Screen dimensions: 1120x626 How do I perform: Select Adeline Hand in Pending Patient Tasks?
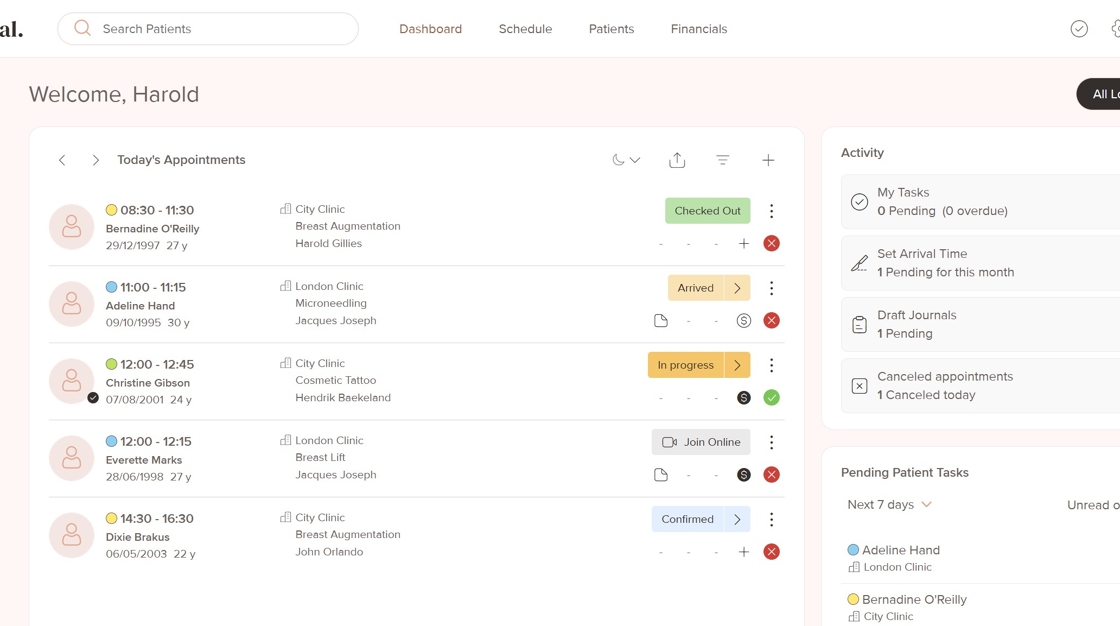(900, 550)
